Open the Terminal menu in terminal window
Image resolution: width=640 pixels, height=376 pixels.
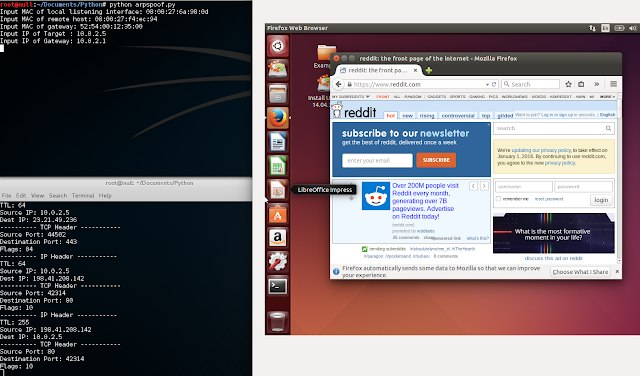pyautogui.click(x=83, y=196)
